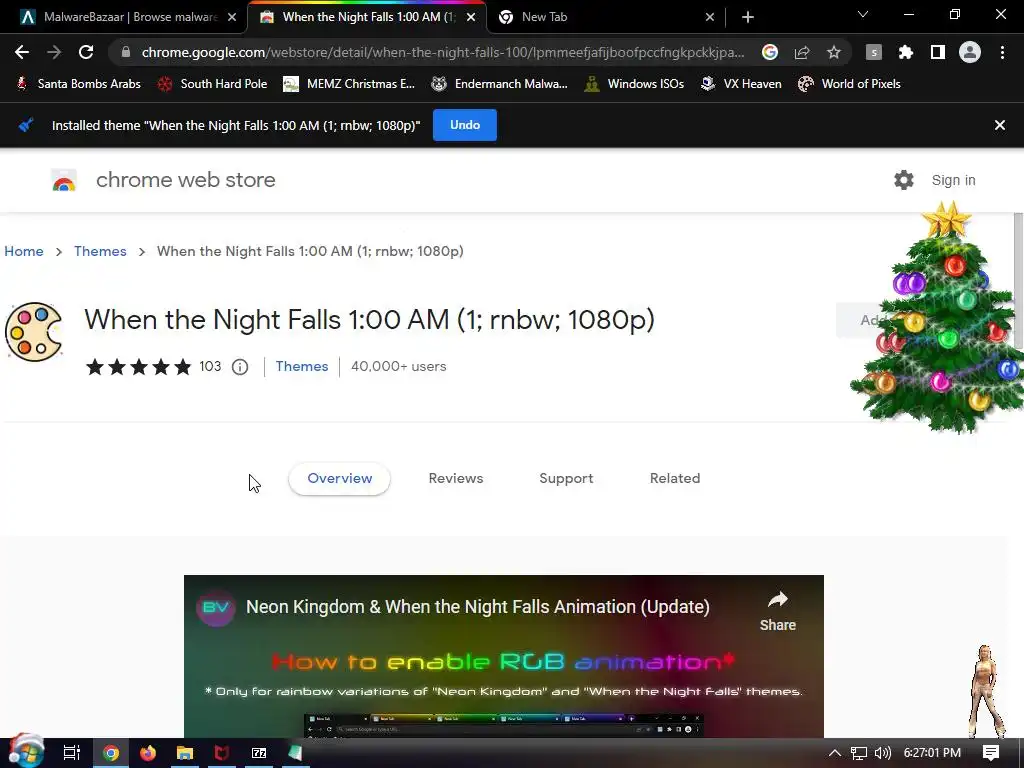
Task: Undo the installed theme
Action: (x=464, y=125)
